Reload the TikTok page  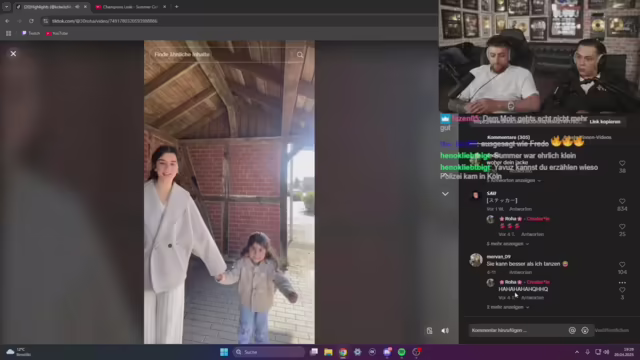[31, 21]
